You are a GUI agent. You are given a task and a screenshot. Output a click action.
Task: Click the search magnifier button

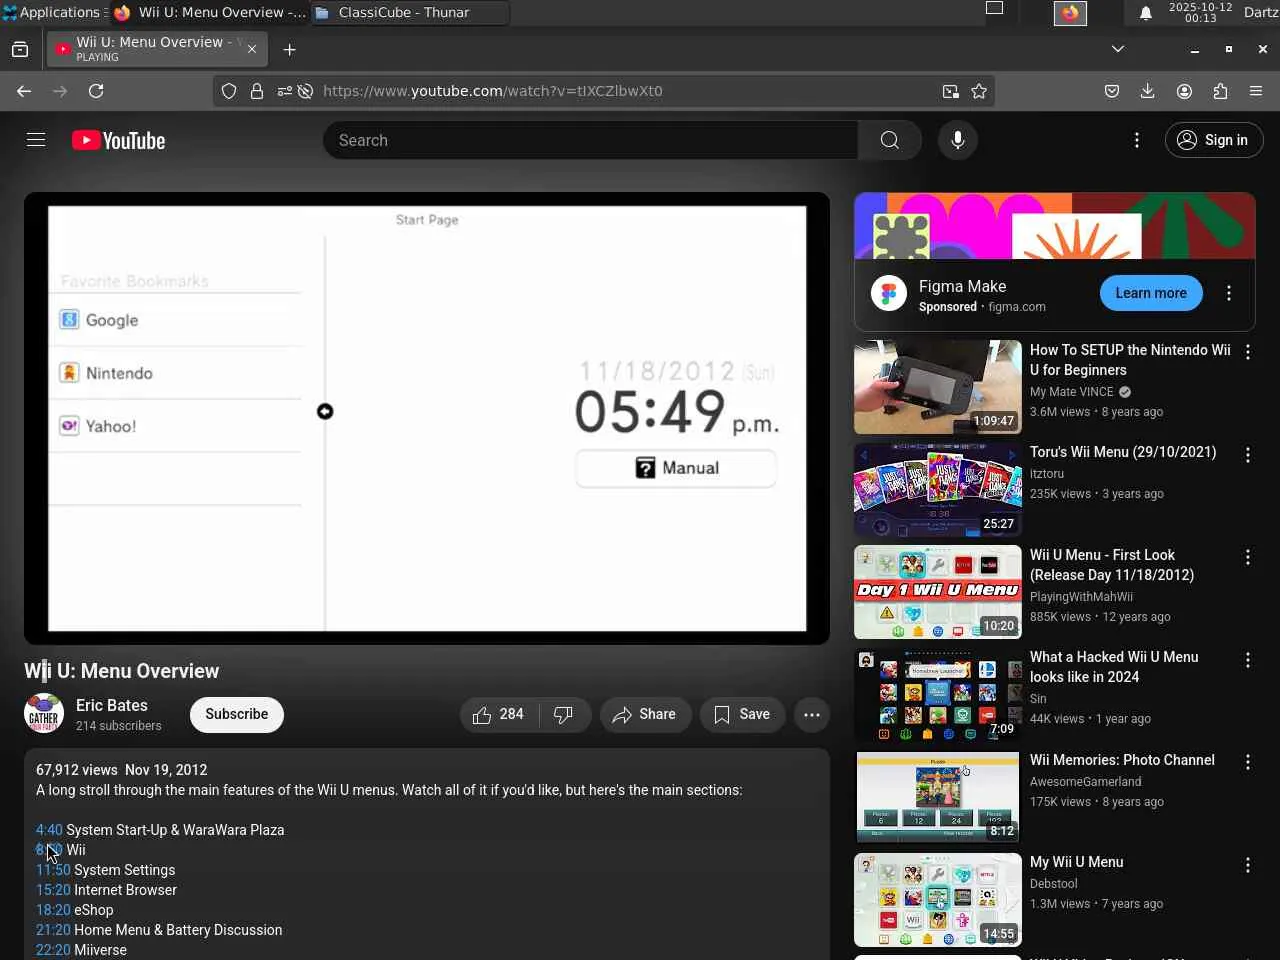click(890, 140)
